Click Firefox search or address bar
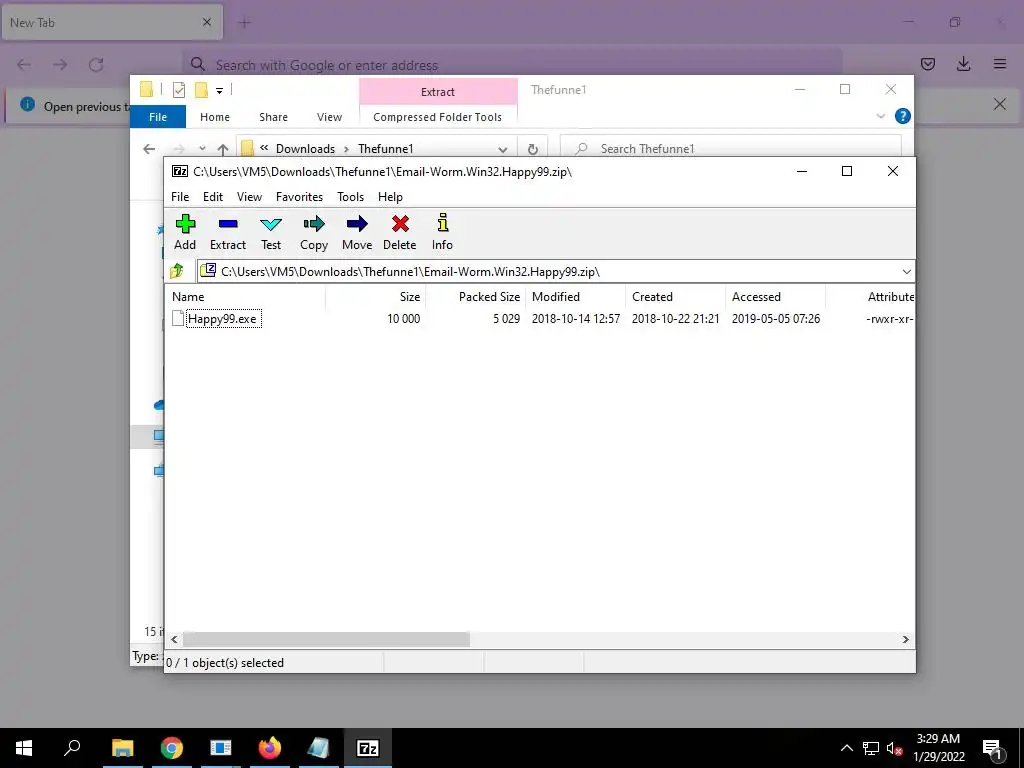1024x768 pixels. 512,65
